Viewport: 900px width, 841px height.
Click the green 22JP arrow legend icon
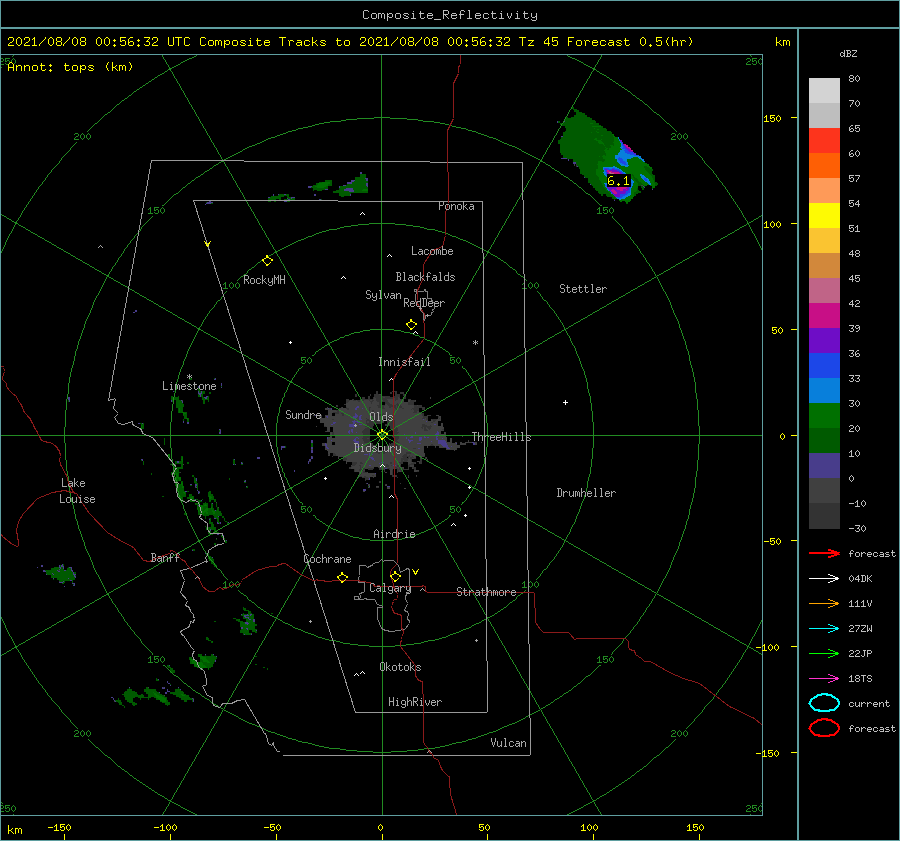824,653
